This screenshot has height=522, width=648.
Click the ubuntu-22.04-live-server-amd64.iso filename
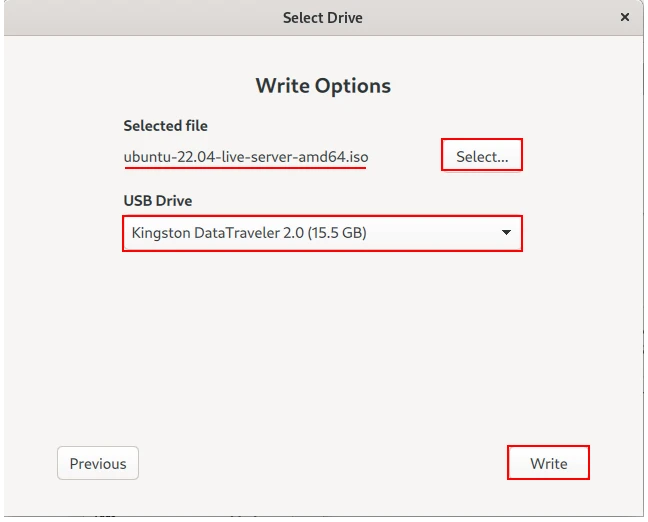(x=245, y=157)
